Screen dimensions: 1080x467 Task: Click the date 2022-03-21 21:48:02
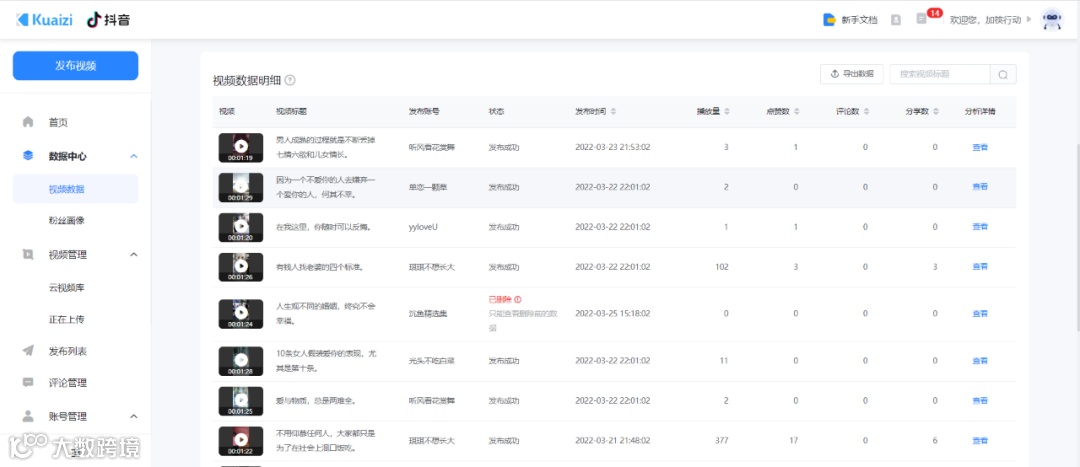[612, 441]
